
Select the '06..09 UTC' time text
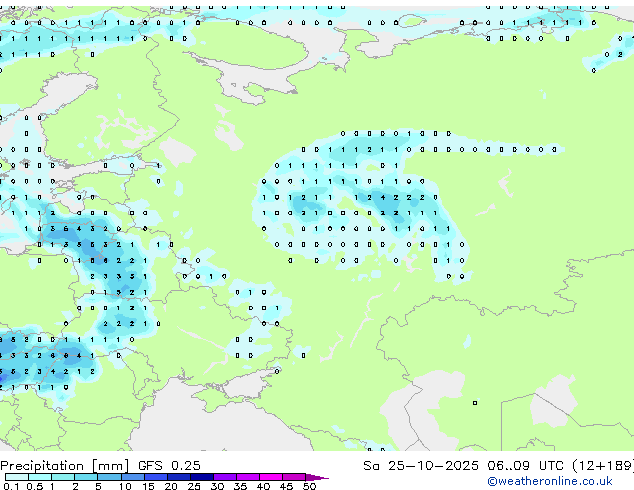point(525,466)
